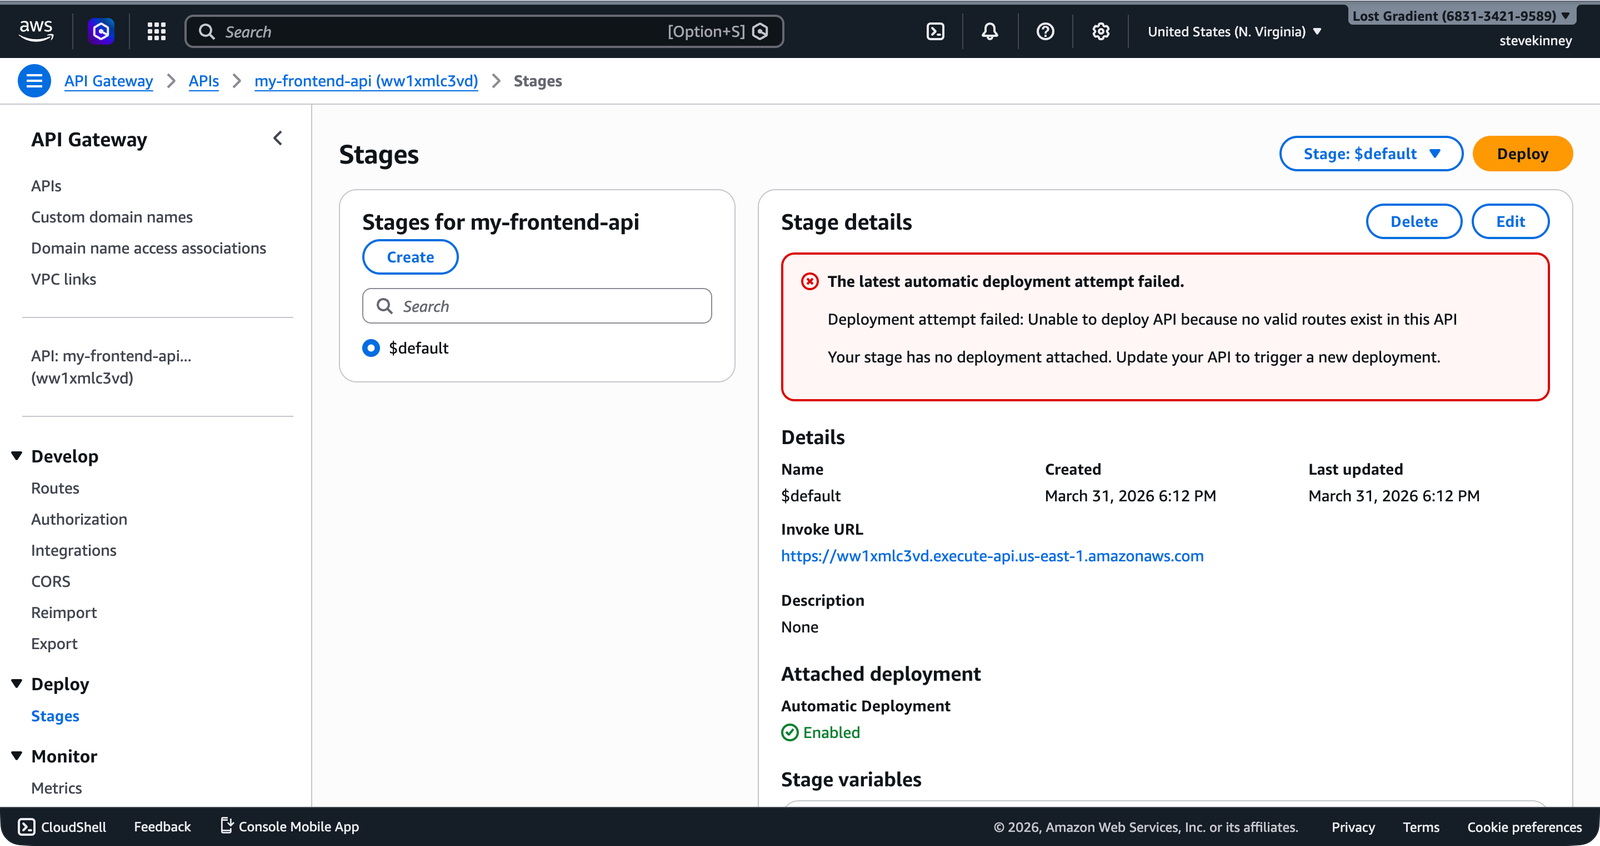This screenshot has width=1600, height=846.
Task: Open the Lost Gradient account menu
Action: click(1461, 16)
